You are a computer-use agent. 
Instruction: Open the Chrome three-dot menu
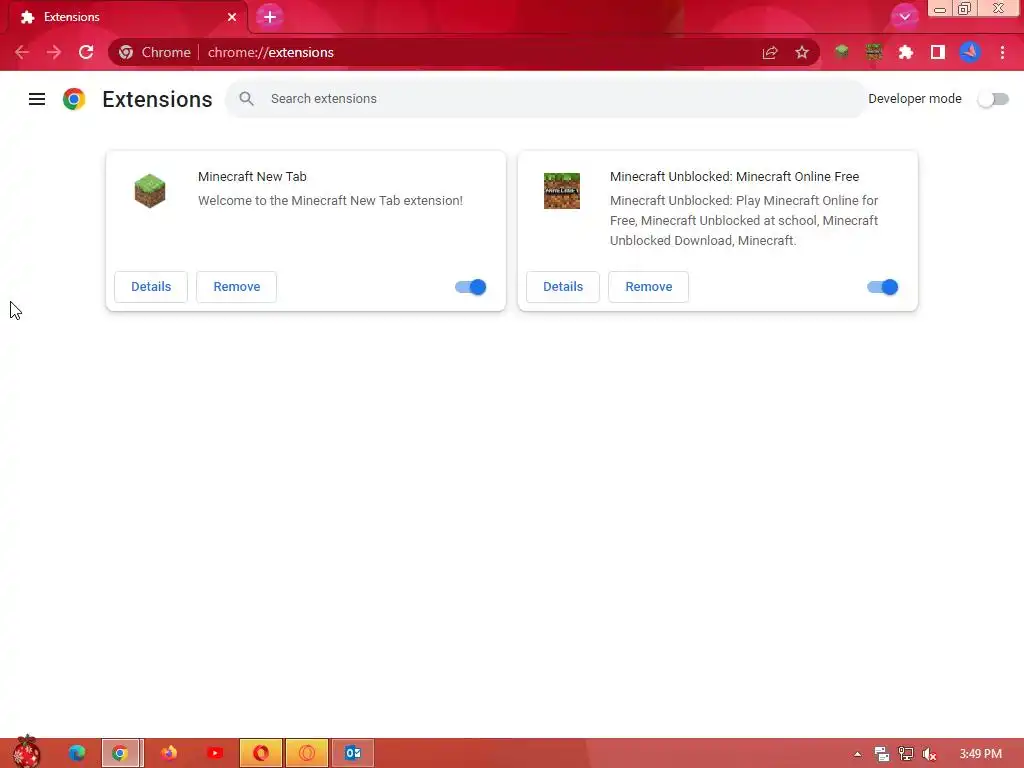tap(1002, 52)
